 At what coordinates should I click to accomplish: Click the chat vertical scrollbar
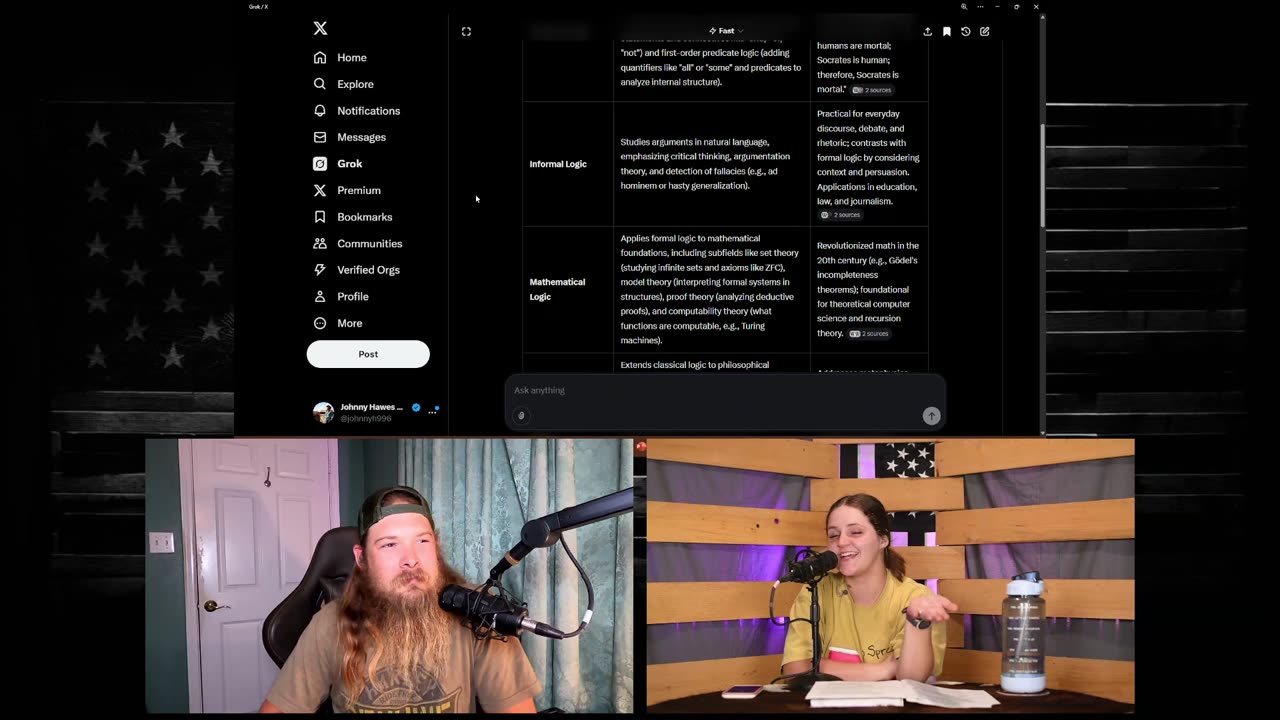(1042, 176)
